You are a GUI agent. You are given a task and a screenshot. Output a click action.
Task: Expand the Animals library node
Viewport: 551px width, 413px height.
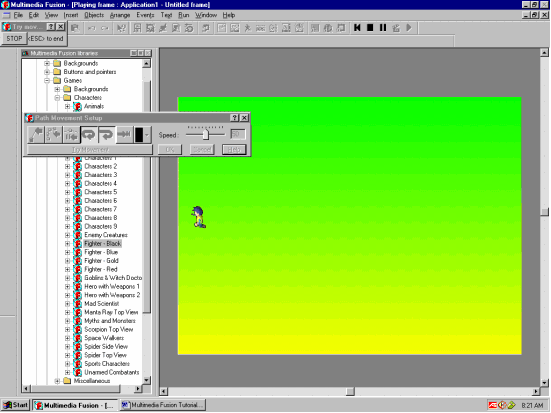pyautogui.click(x=67, y=106)
